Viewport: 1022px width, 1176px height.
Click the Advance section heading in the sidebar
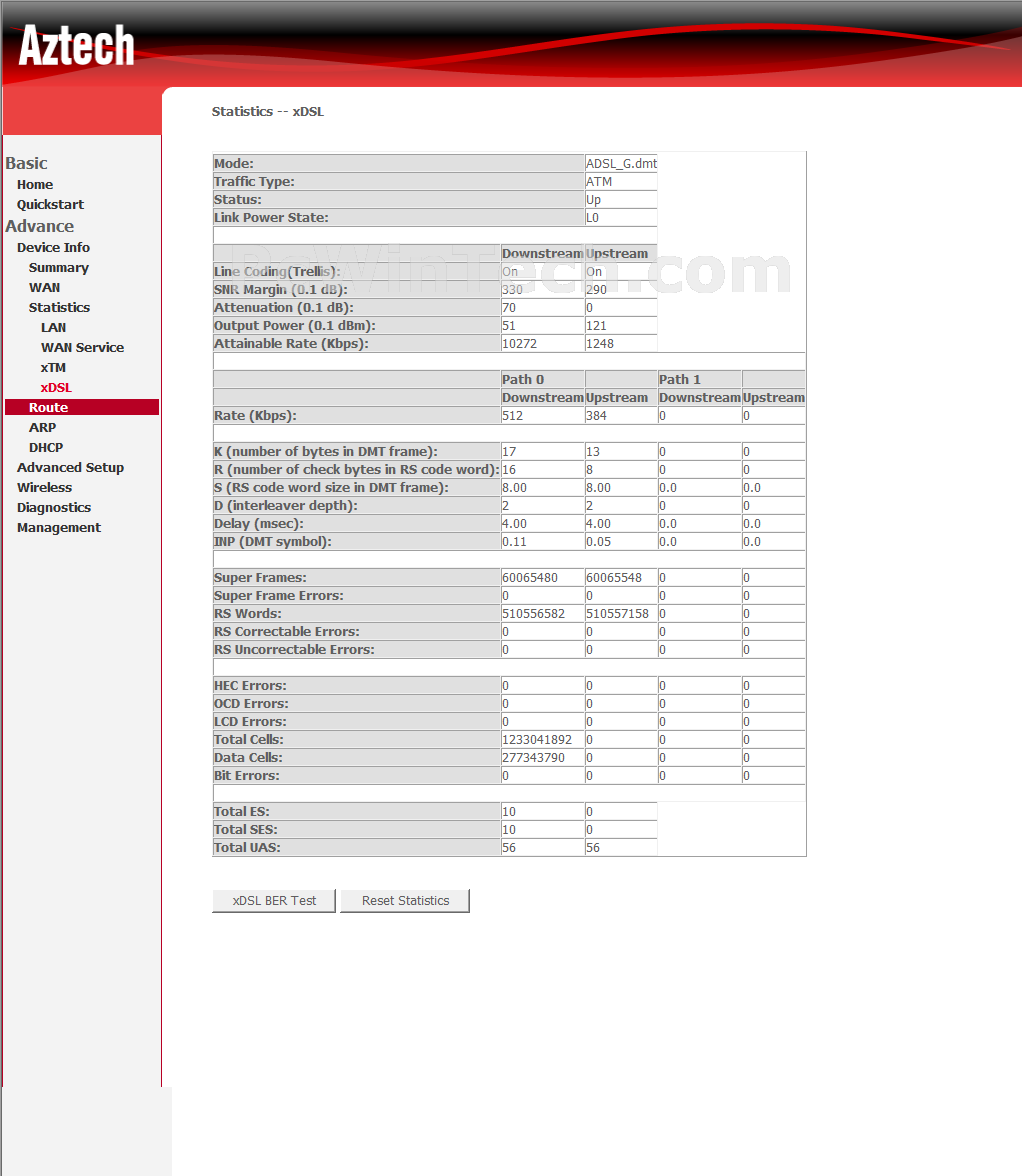(40, 226)
